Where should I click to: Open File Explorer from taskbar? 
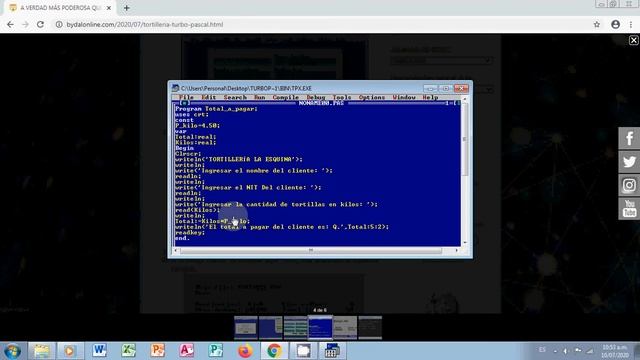[x=41, y=351]
